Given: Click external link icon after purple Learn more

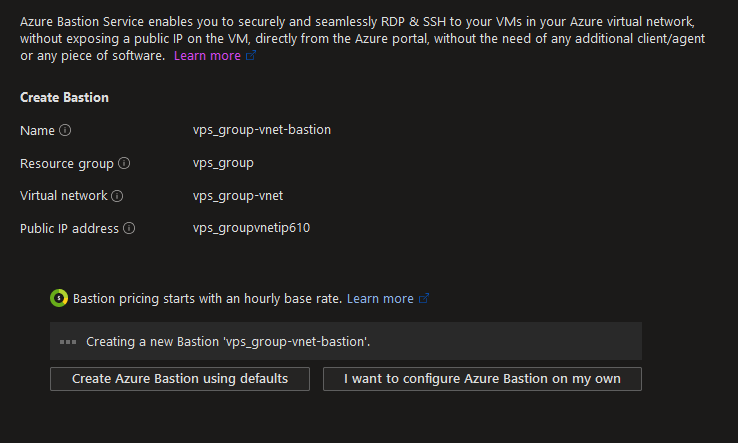Looking at the screenshot, I should [251, 56].
